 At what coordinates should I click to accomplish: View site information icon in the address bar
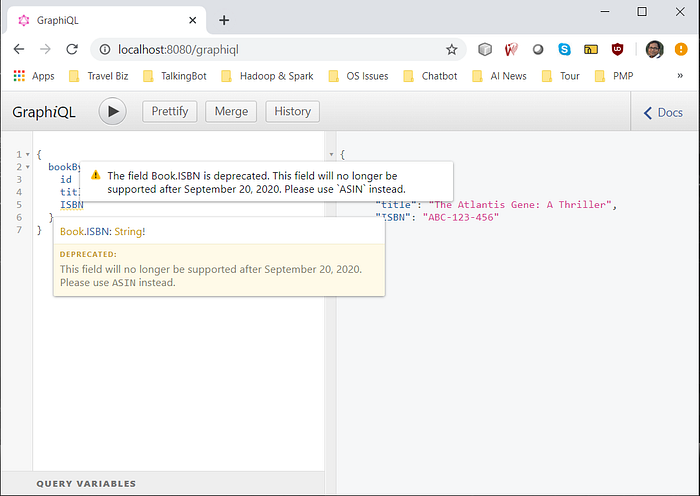tap(105, 50)
